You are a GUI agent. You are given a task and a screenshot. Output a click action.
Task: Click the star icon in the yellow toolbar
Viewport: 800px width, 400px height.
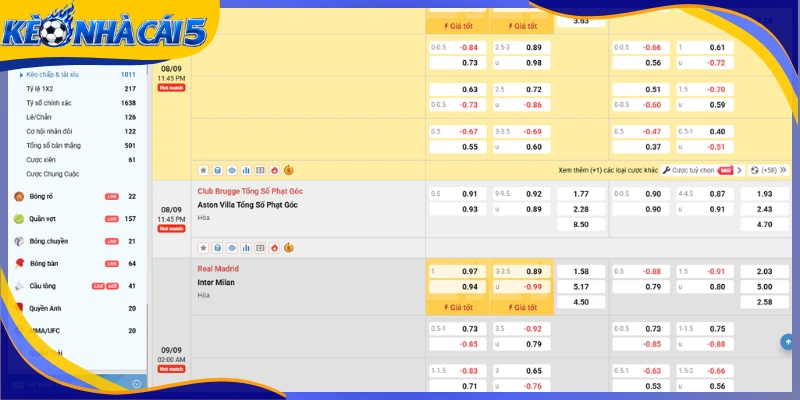pyautogui.click(x=203, y=170)
